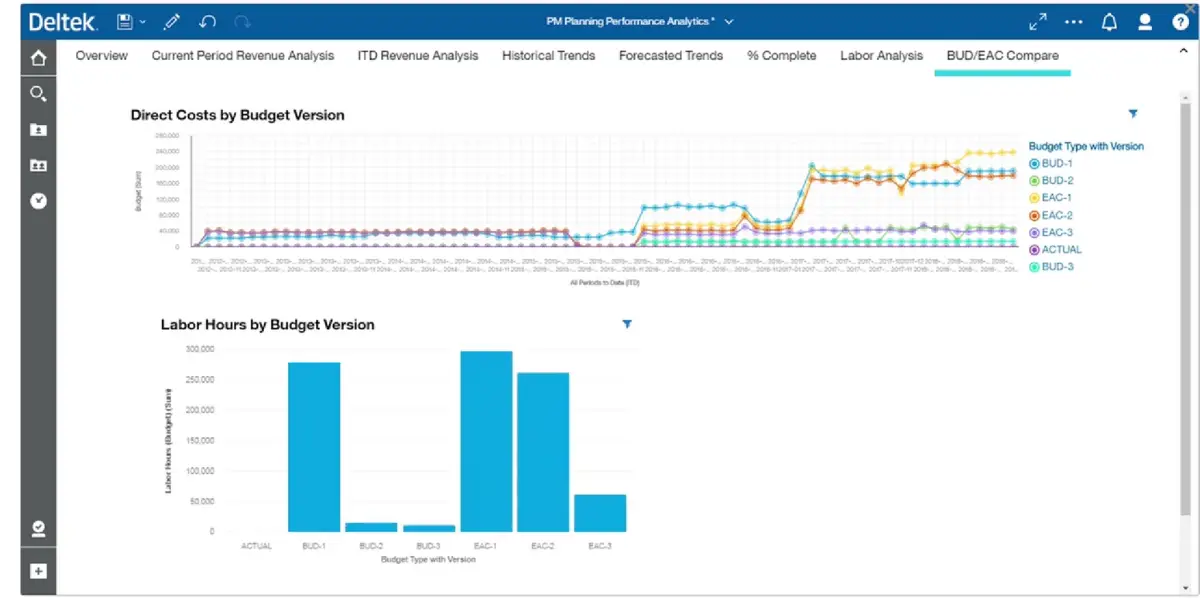The image size is (1200, 600).
Task: Open the My Content folder icon
Action: coord(38,129)
